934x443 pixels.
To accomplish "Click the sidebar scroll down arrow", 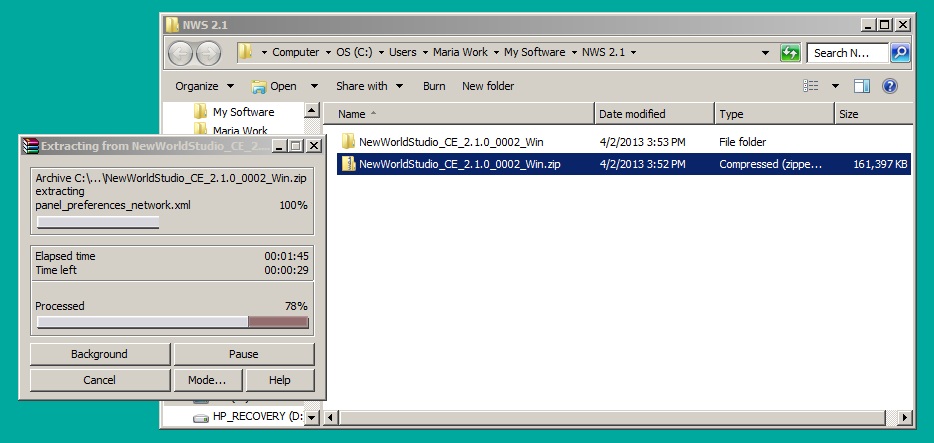I will [x=312, y=417].
